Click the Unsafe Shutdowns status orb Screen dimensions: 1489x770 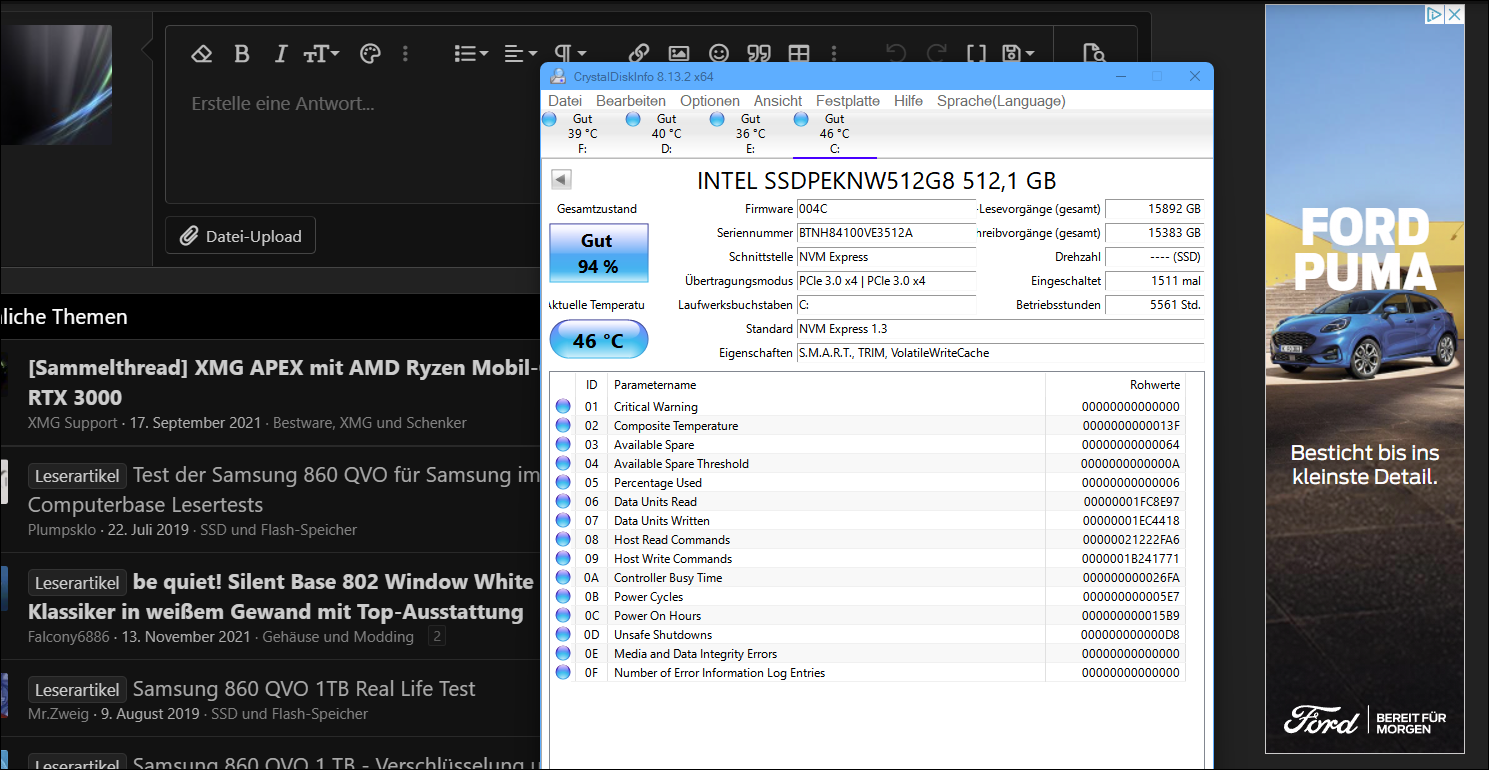(x=563, y=635)
